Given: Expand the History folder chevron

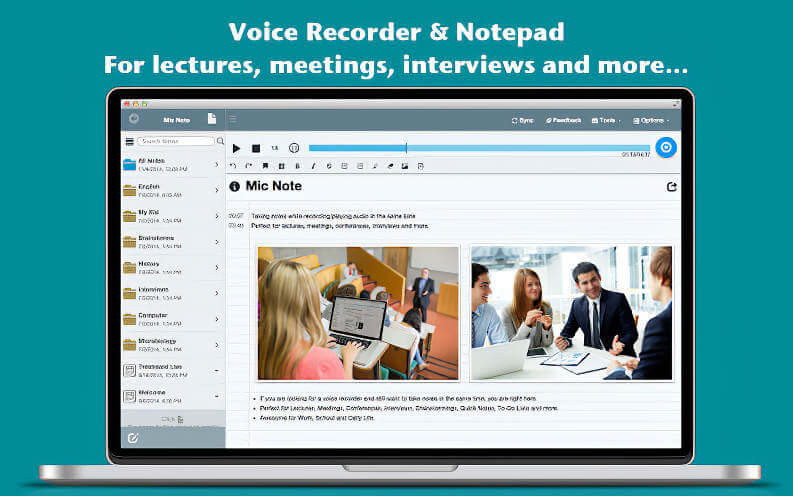Looking at the screenshot, I should point(217,267).
